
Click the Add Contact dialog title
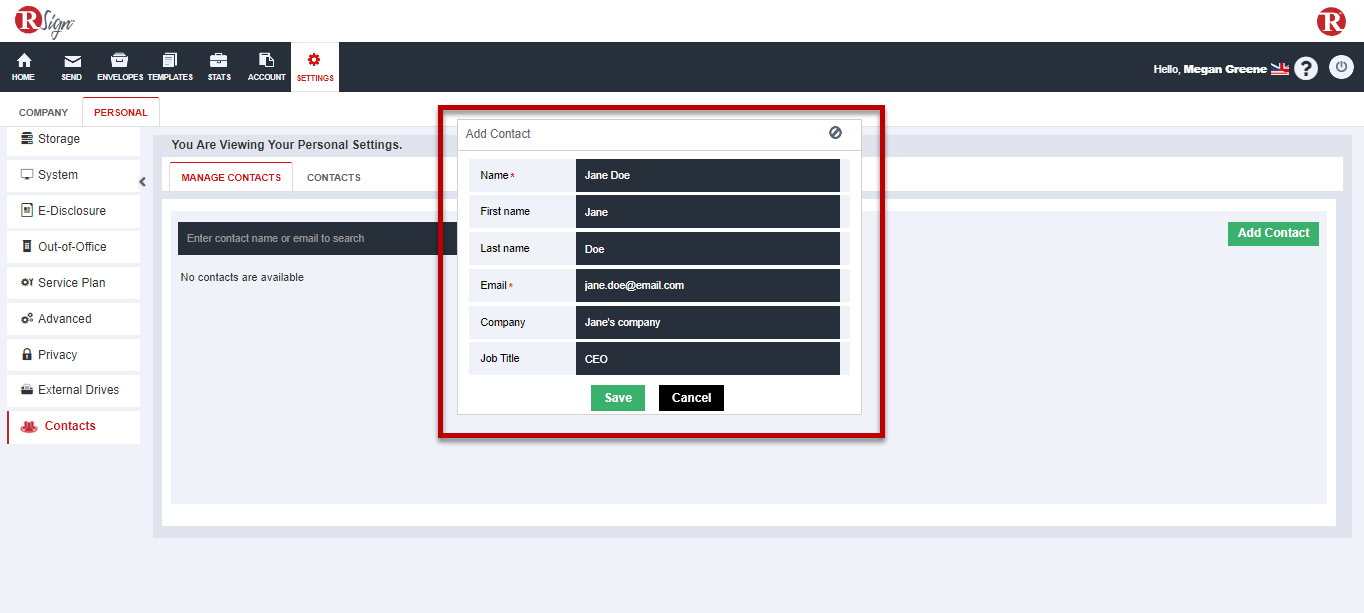point(498,134)
